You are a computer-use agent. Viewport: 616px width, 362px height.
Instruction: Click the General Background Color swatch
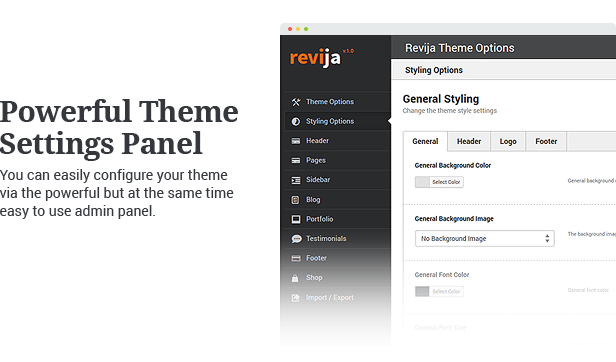point(422,182)
